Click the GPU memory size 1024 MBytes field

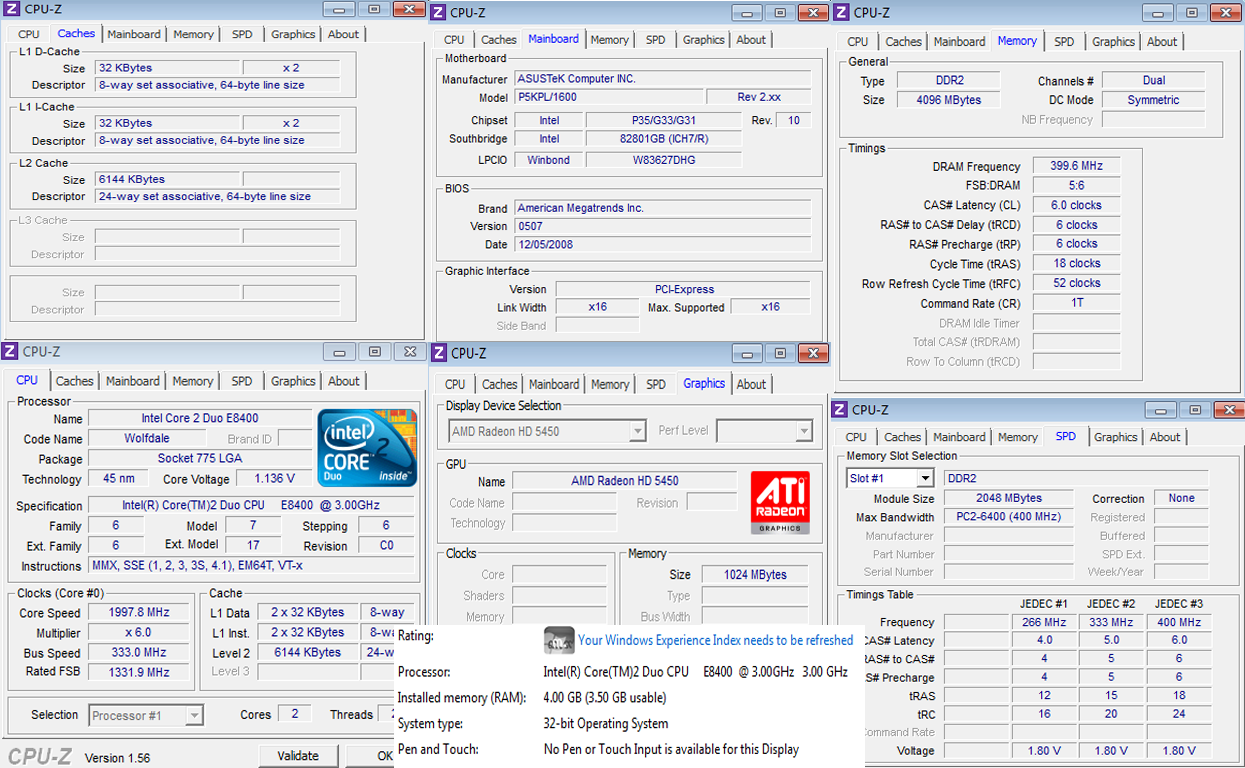[x=755, y=575]
